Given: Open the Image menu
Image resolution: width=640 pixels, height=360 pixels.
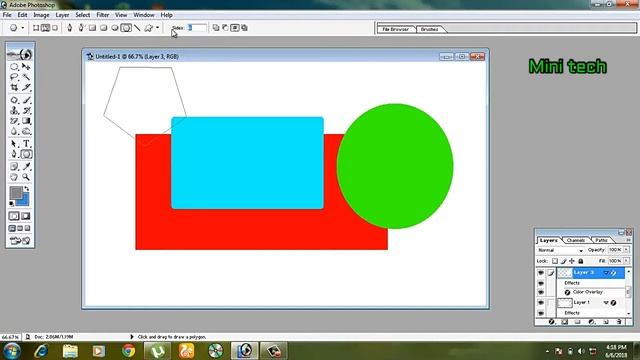Looking at the screenshot, I should click(41, 15).
